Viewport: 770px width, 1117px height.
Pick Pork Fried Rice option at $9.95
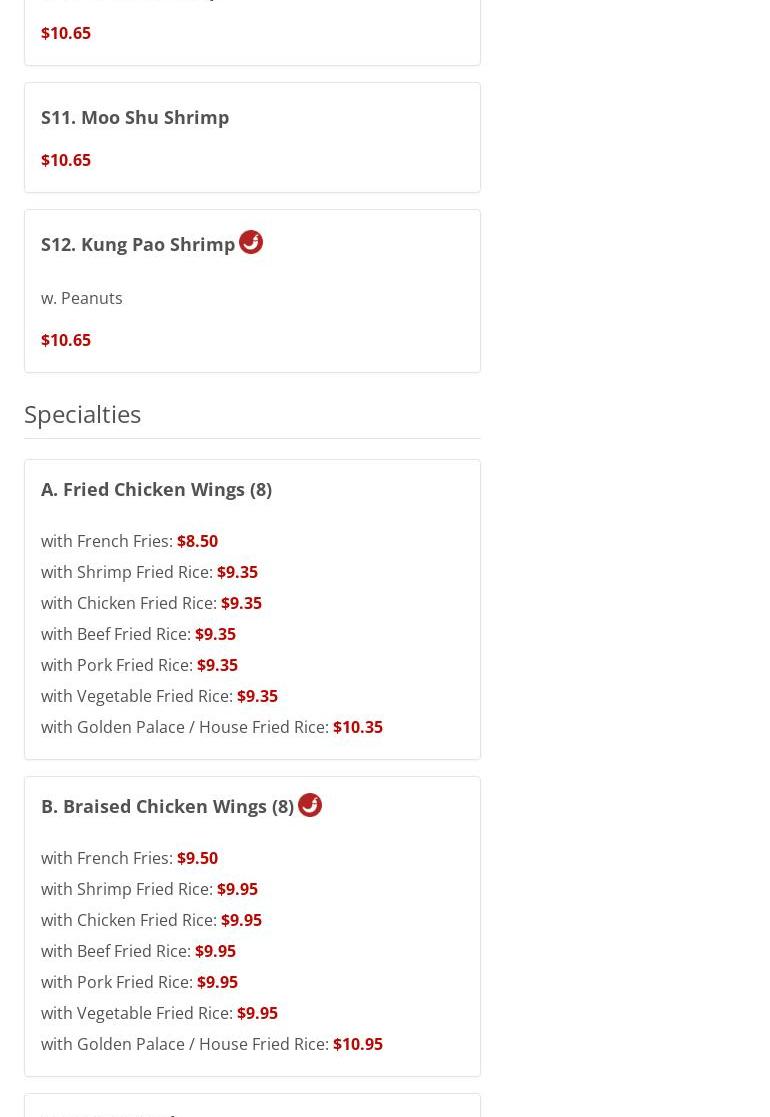(139, 982)
